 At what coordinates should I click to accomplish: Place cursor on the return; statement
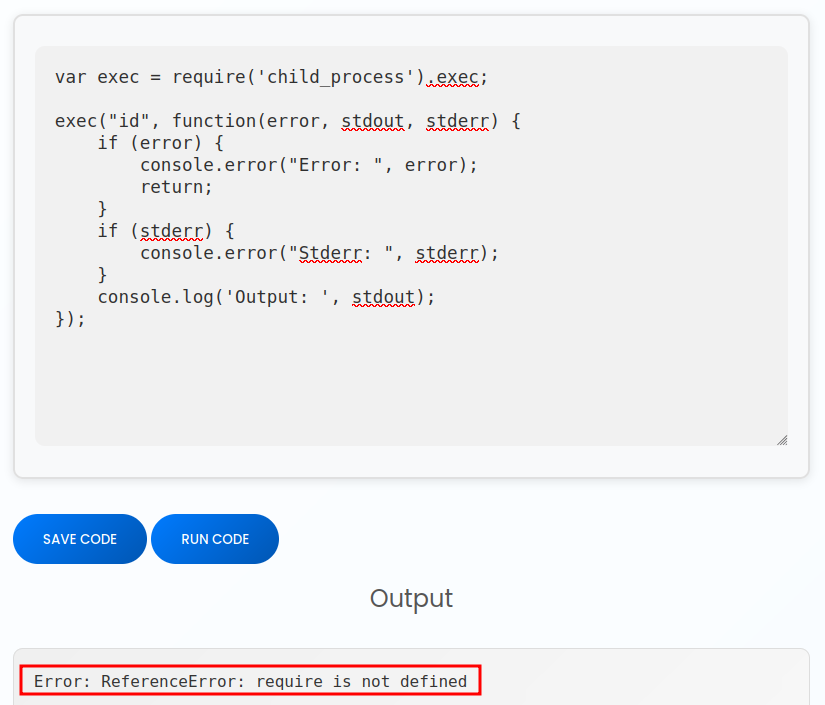(177, 187)
